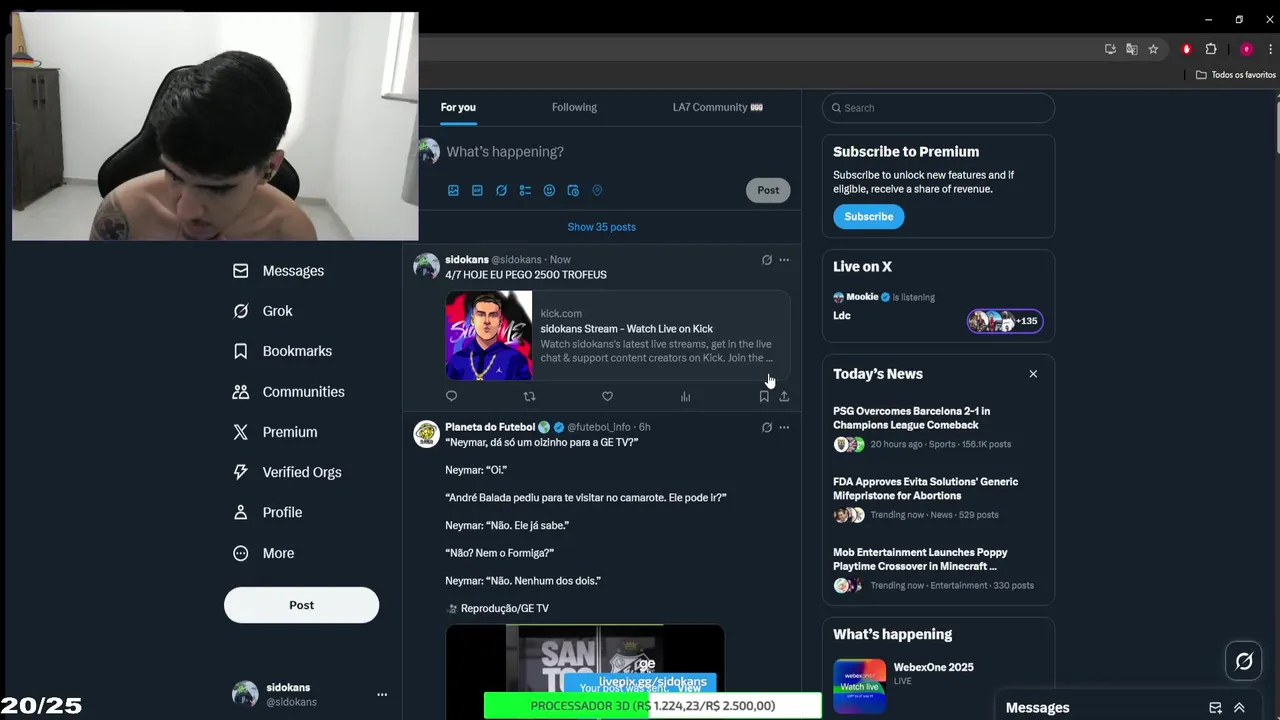Viewport: 1280px width, 720px height.
Task: Open Todos os favoritos folder
Action: point(1236,75)
